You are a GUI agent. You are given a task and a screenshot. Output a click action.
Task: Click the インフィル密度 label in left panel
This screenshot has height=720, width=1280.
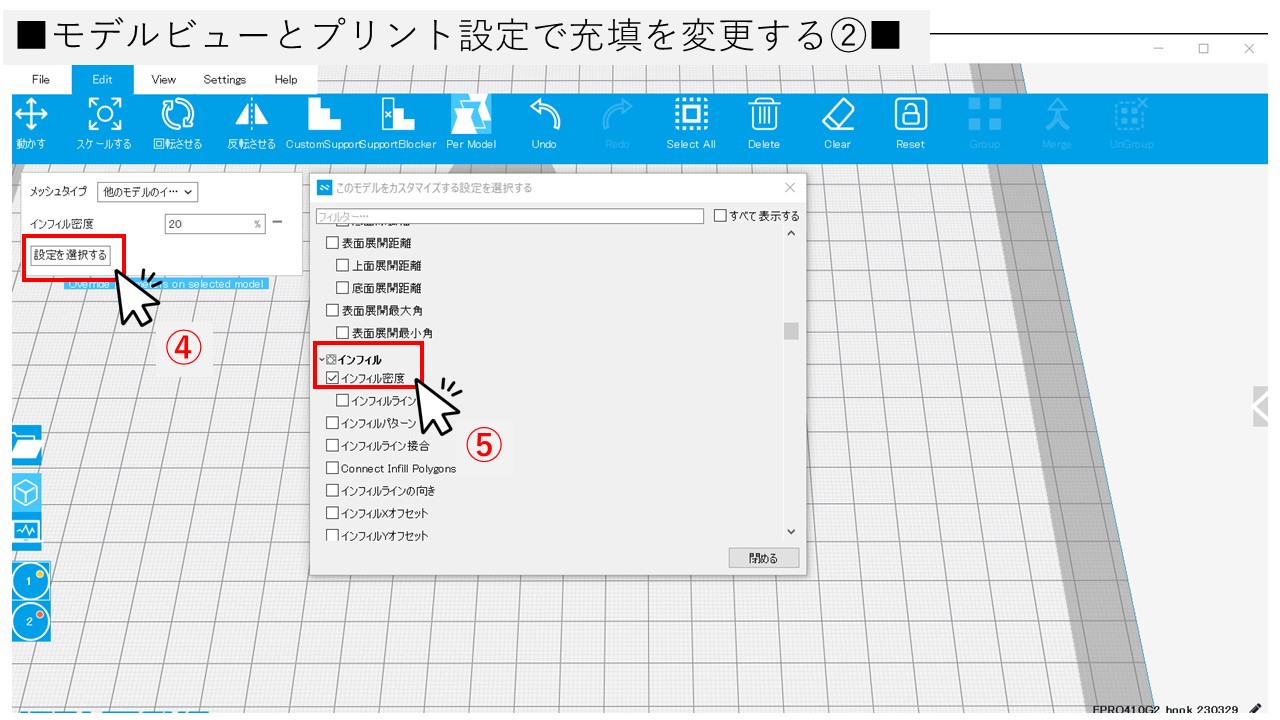pos(61,224)
